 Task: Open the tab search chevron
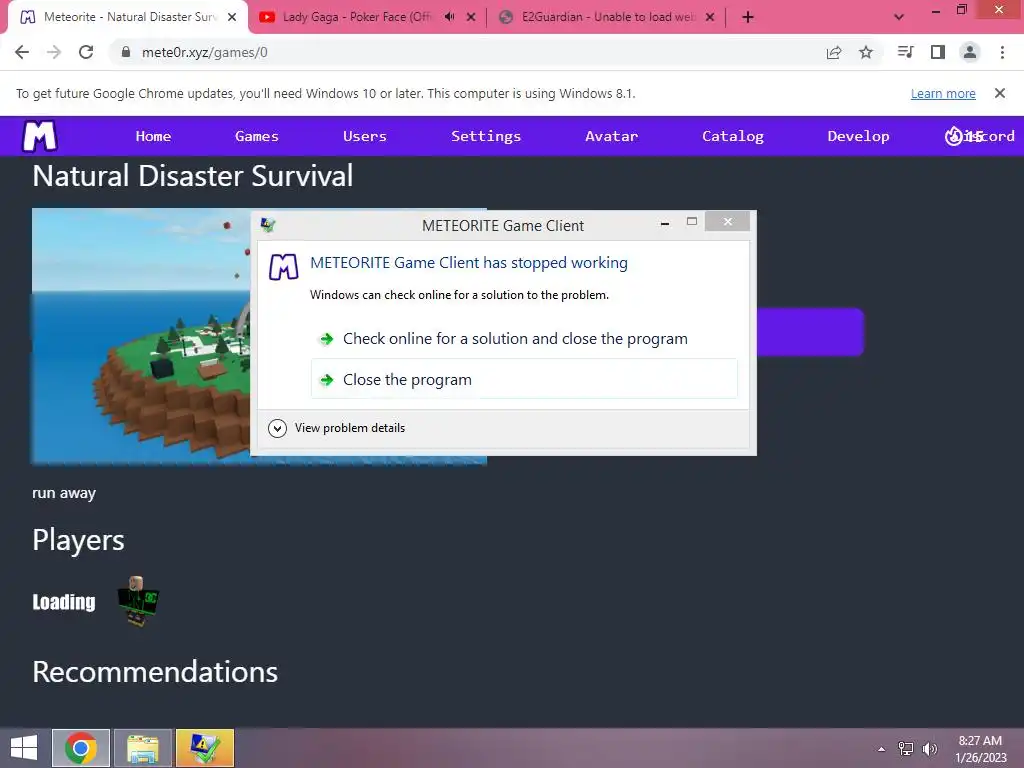[899, 17]
